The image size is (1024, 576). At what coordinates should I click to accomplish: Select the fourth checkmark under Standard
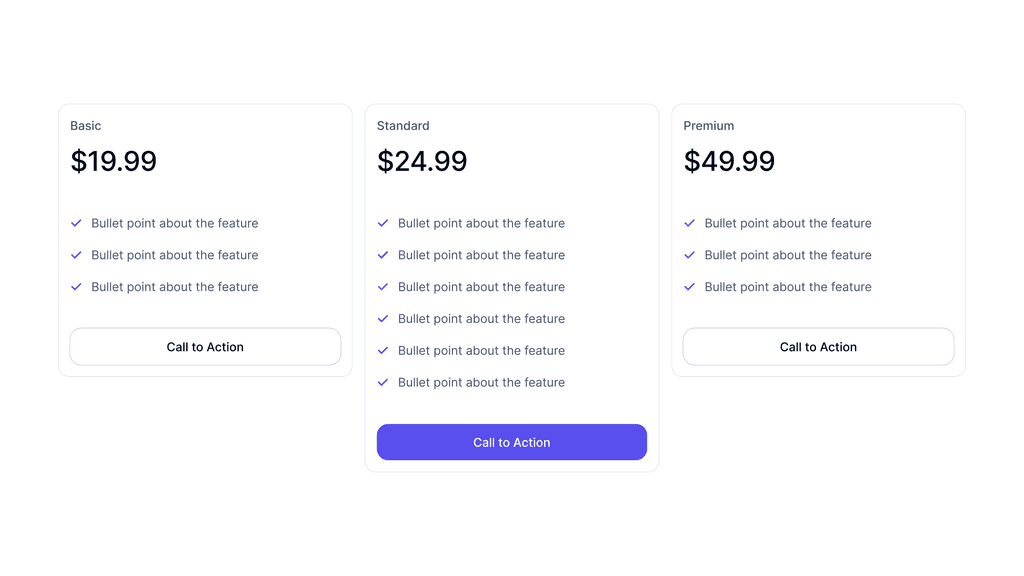coord(383,319)
